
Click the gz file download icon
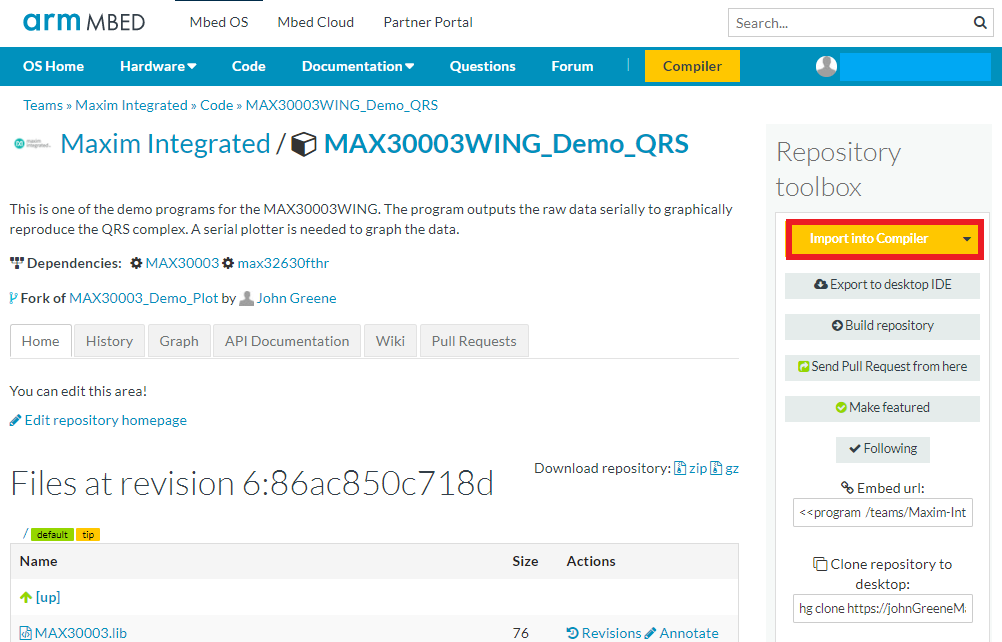[716, 468]
